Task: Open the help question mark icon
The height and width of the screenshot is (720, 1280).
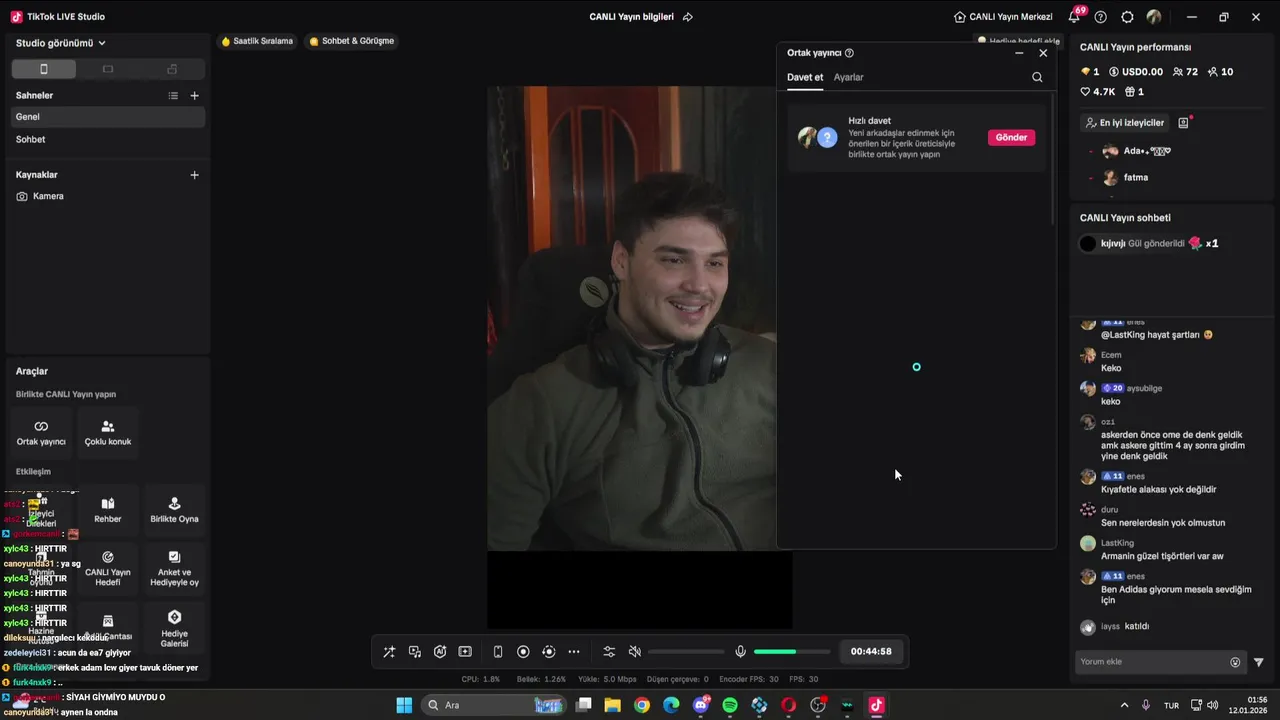Action: [1101, 17]
